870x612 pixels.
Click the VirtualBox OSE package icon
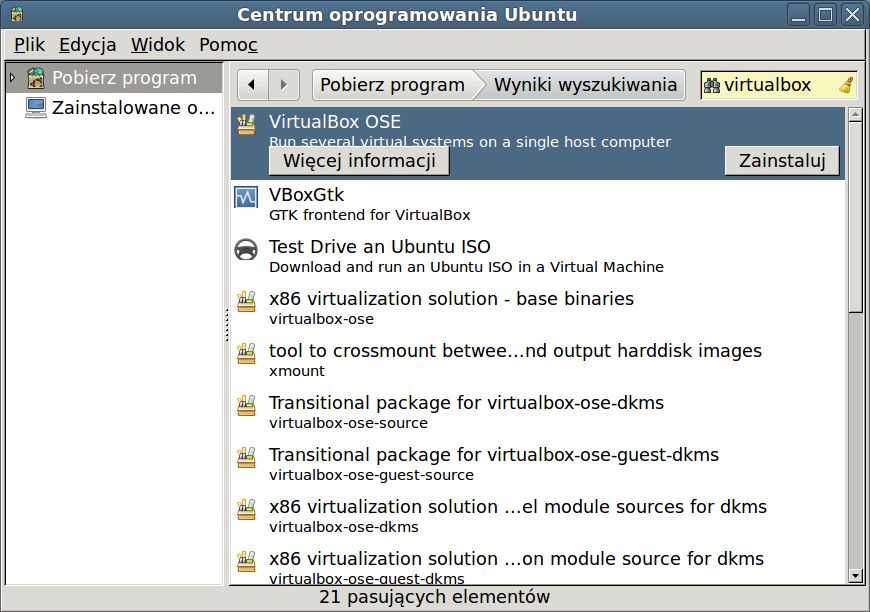coord(246,124)
